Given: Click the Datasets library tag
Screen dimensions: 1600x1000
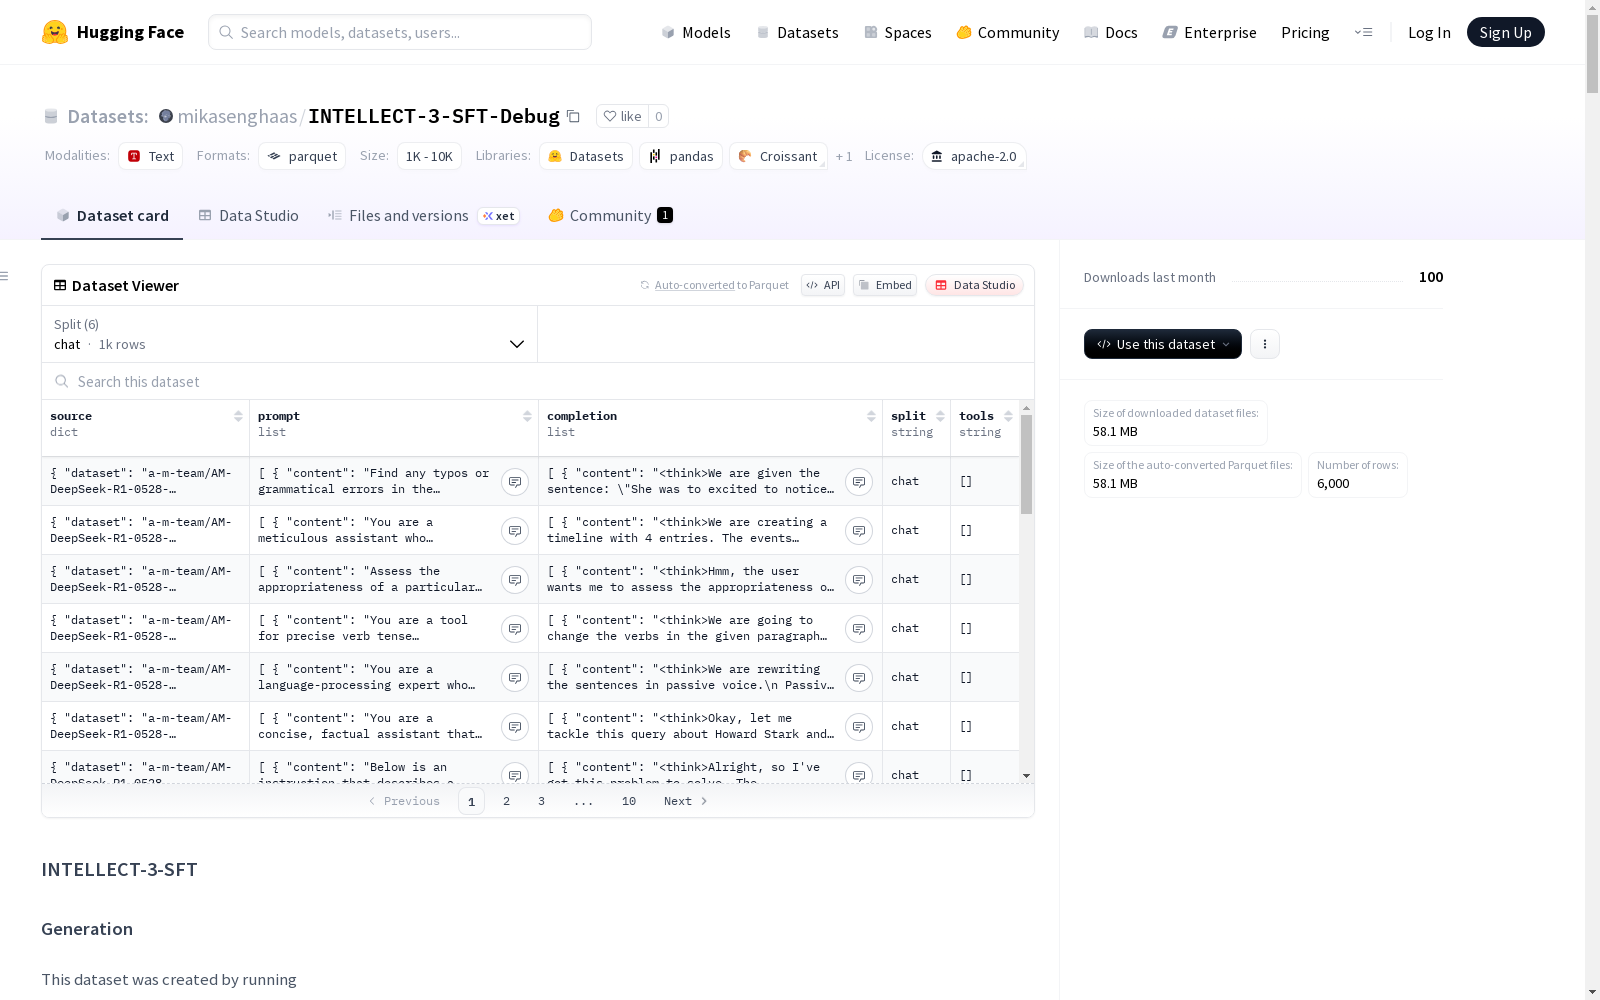Looking at the screenshot, I should (586, 156).
